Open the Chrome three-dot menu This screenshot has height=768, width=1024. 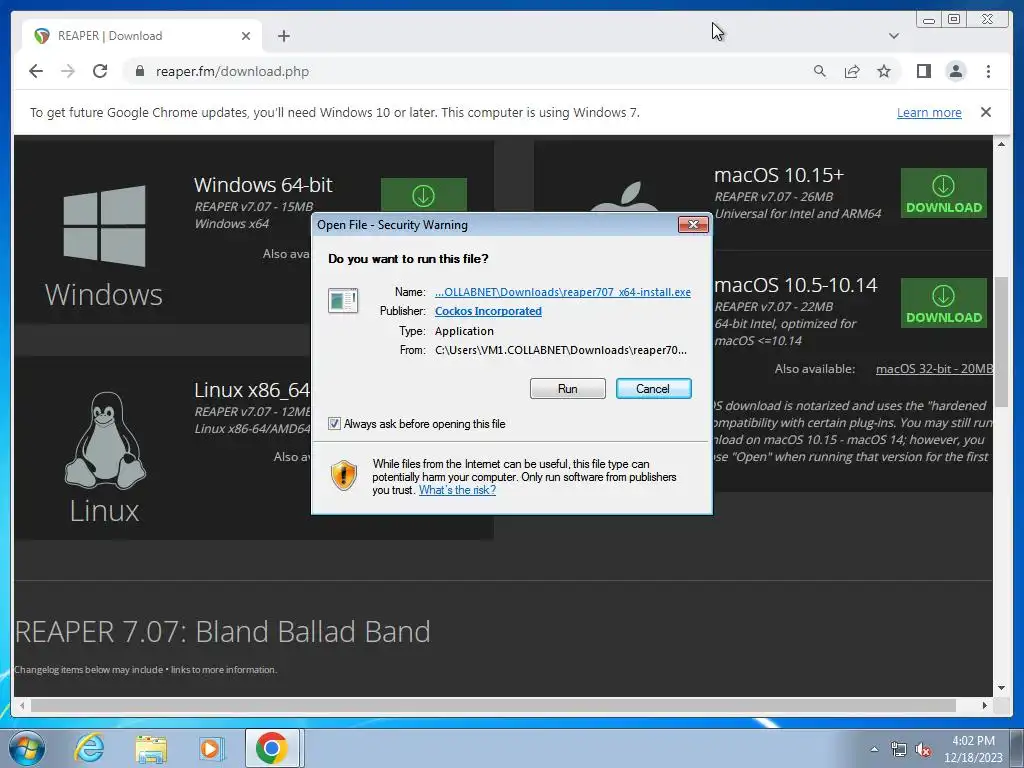coord(988,71)
